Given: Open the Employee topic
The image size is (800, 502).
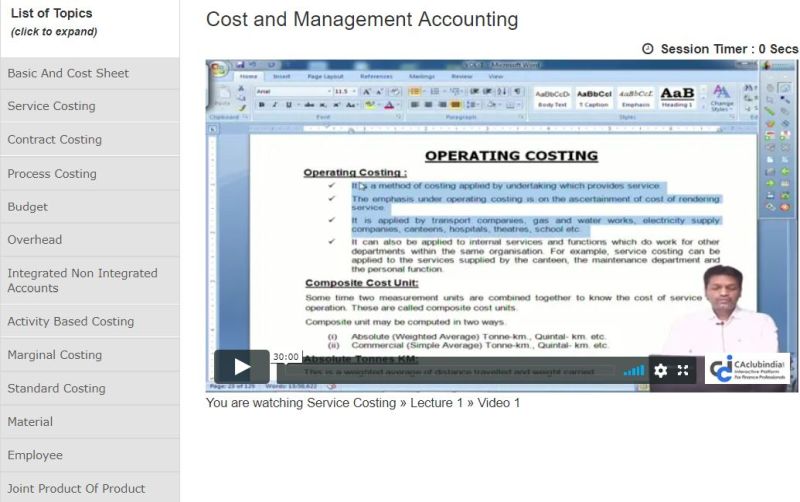Looking at the screenshot, I should (35, 455).
